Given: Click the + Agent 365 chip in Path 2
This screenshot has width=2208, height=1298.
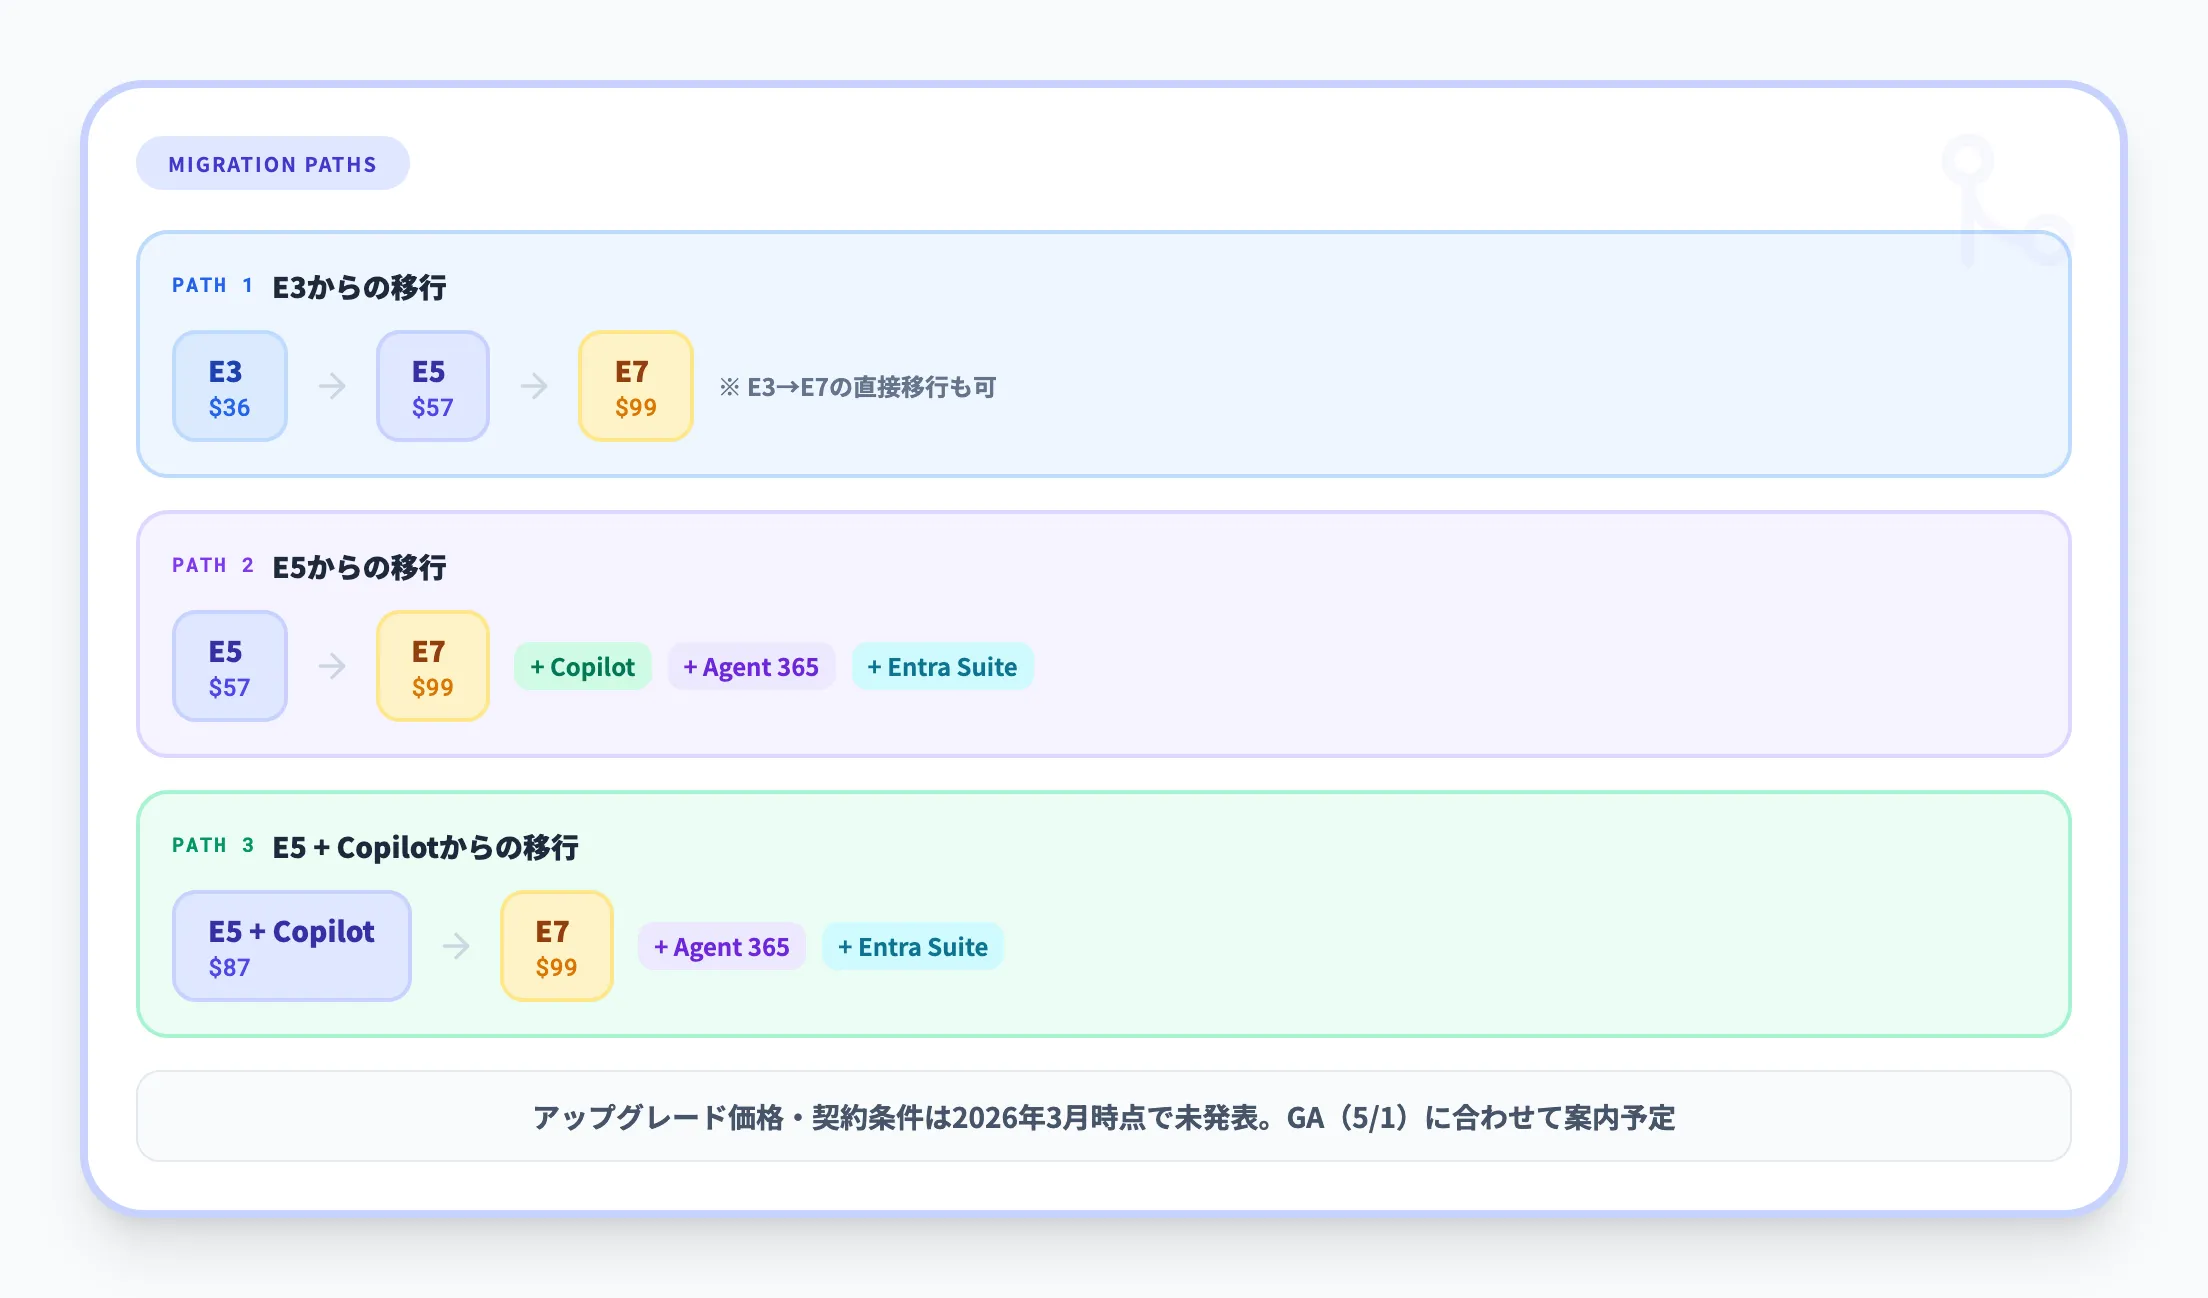Looking at the screenshot, I should pyautogui.click(x=751, y=667).
